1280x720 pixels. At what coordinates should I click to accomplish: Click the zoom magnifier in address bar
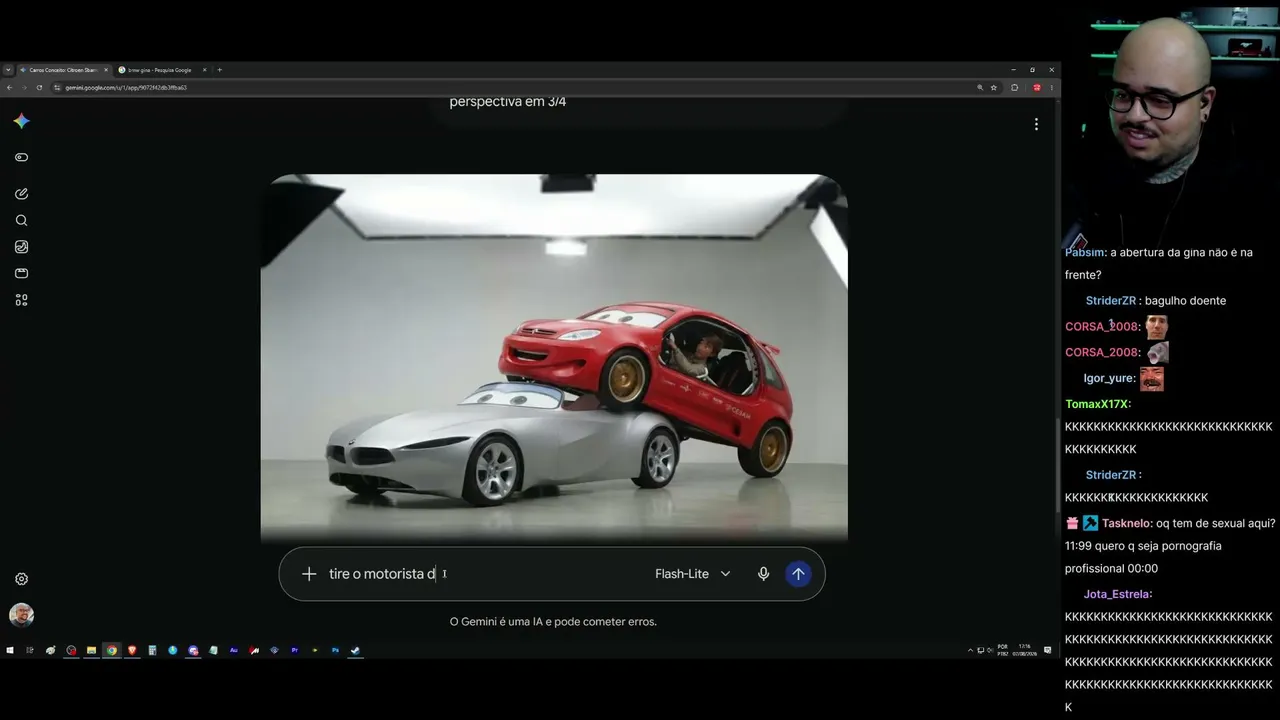coord(980,88)
